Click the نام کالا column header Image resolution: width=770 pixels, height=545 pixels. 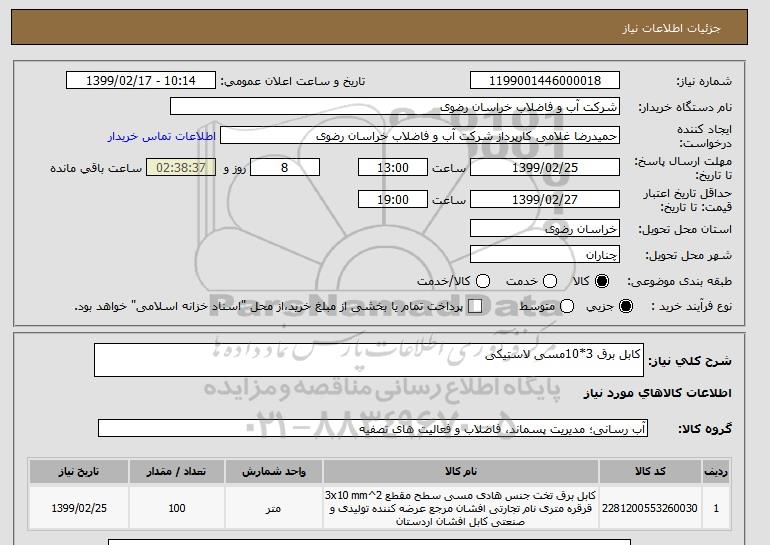pyautogui.click(x=461, y=471)
